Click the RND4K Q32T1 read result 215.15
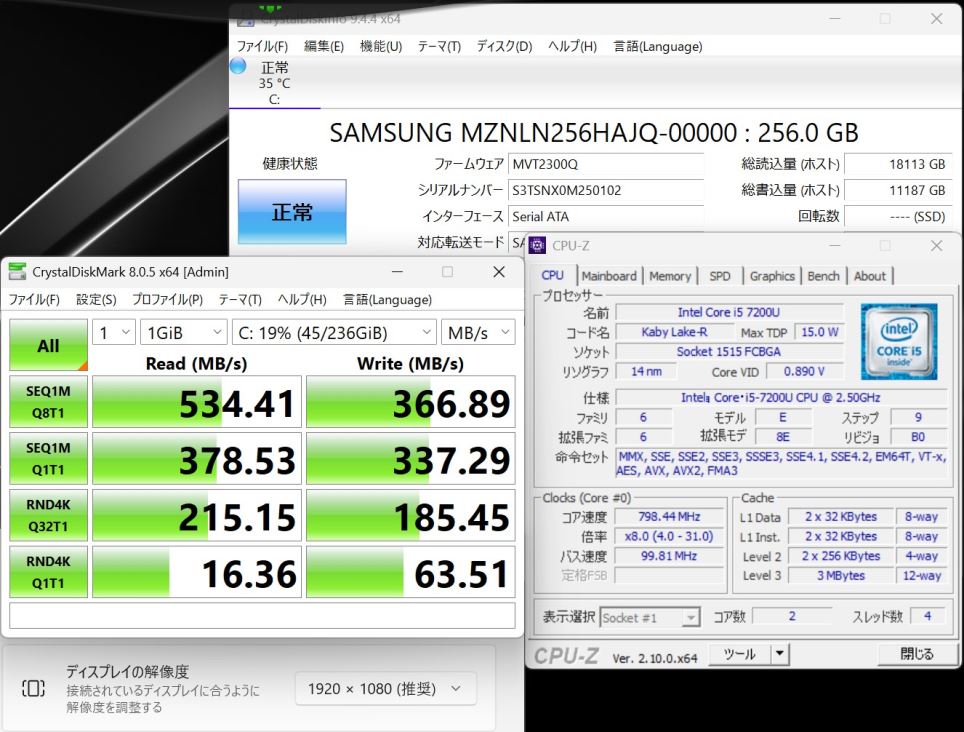The height and width of the screenshot is (732, 964). coord(197,515)
